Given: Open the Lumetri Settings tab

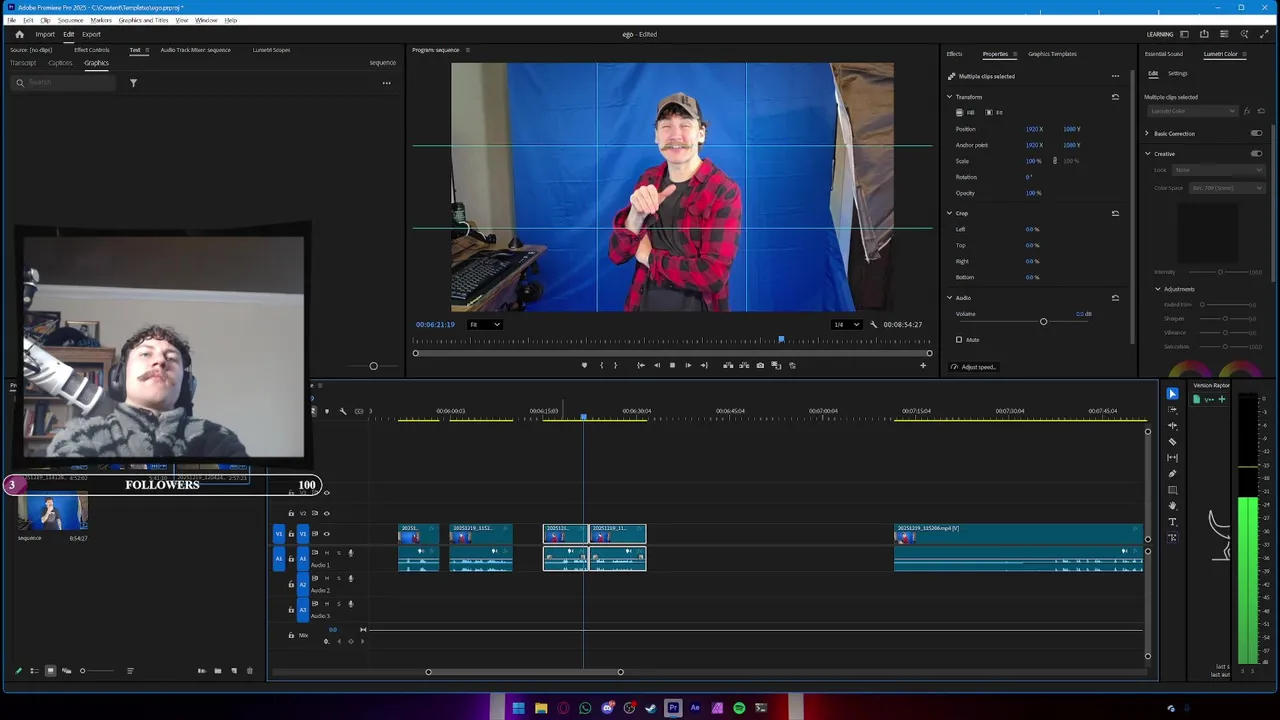Looking at the screenshot, I should coord(1178,73).
